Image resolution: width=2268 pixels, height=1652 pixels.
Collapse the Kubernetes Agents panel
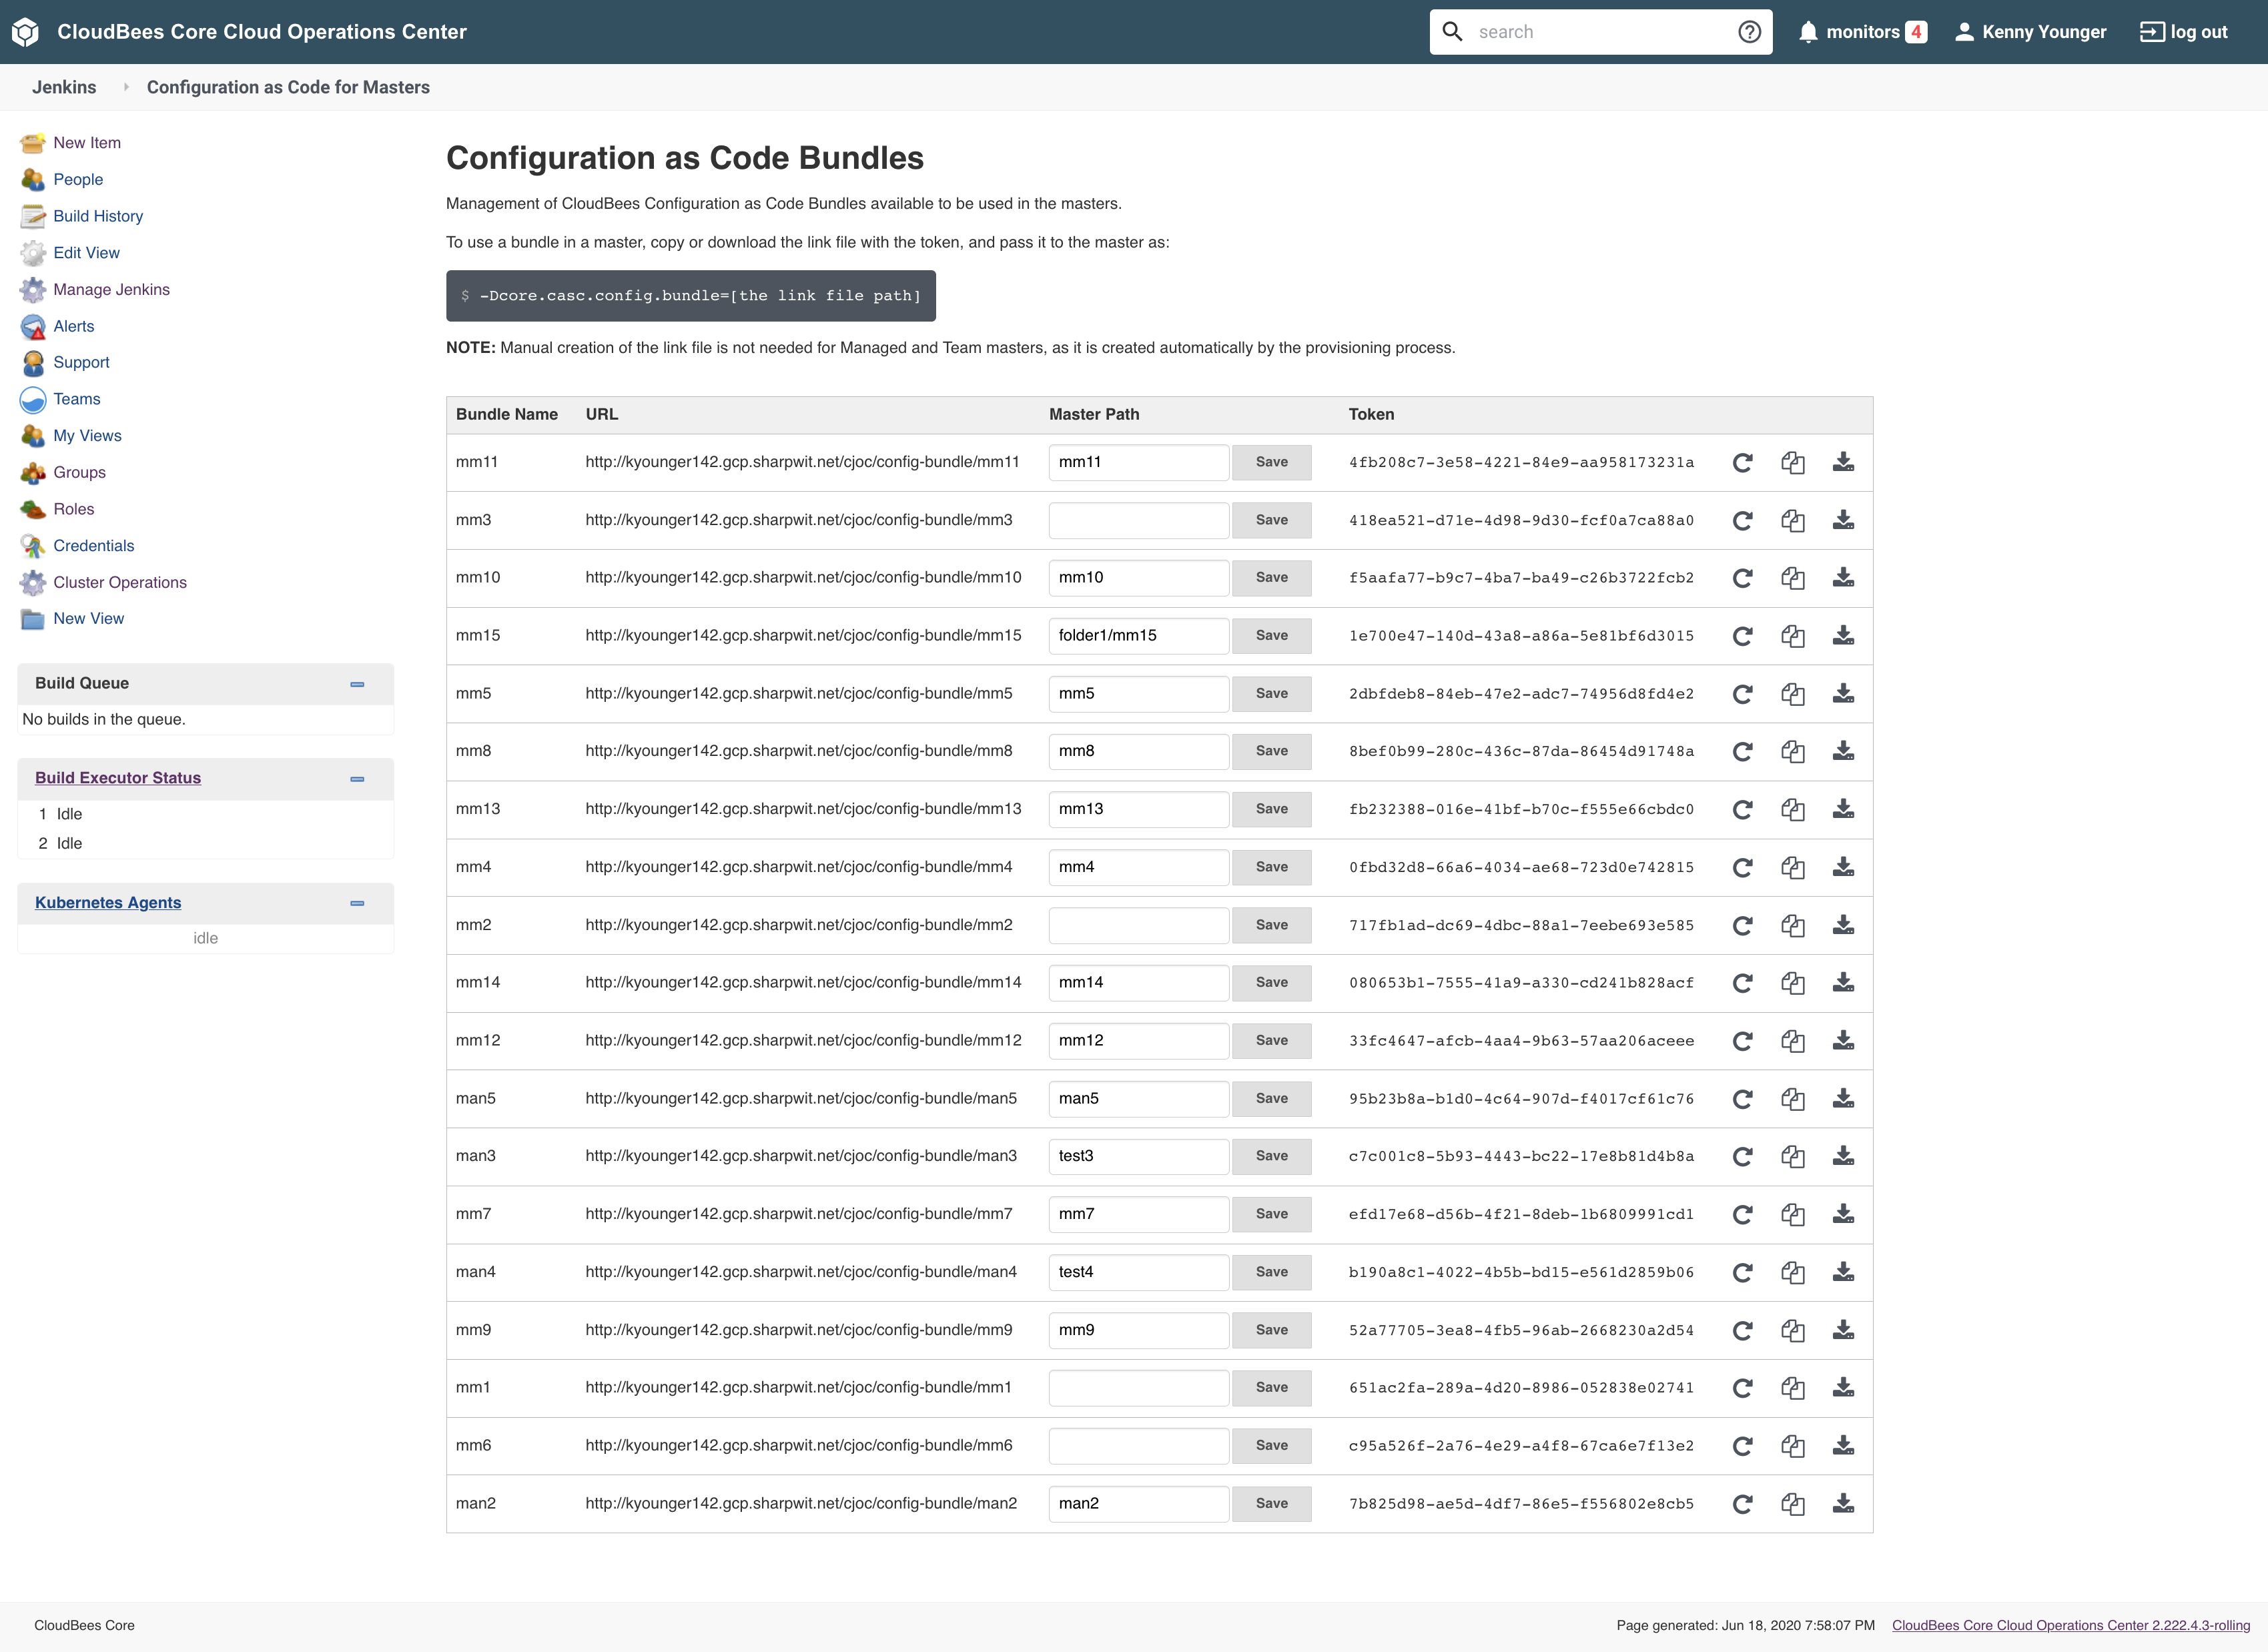click(x=357, y=903)
